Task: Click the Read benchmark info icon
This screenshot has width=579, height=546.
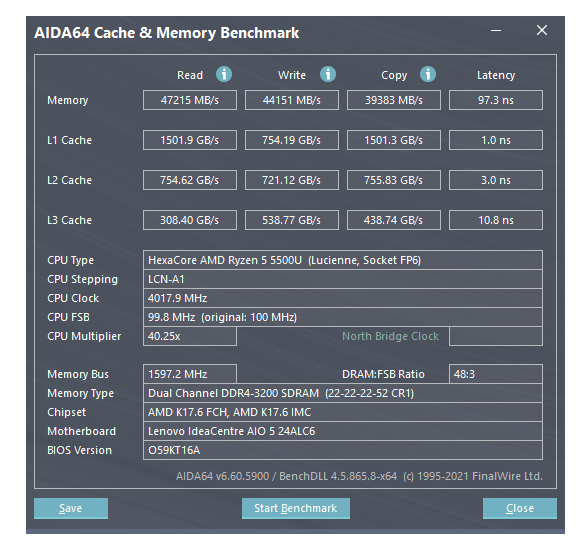Action: 224,74
